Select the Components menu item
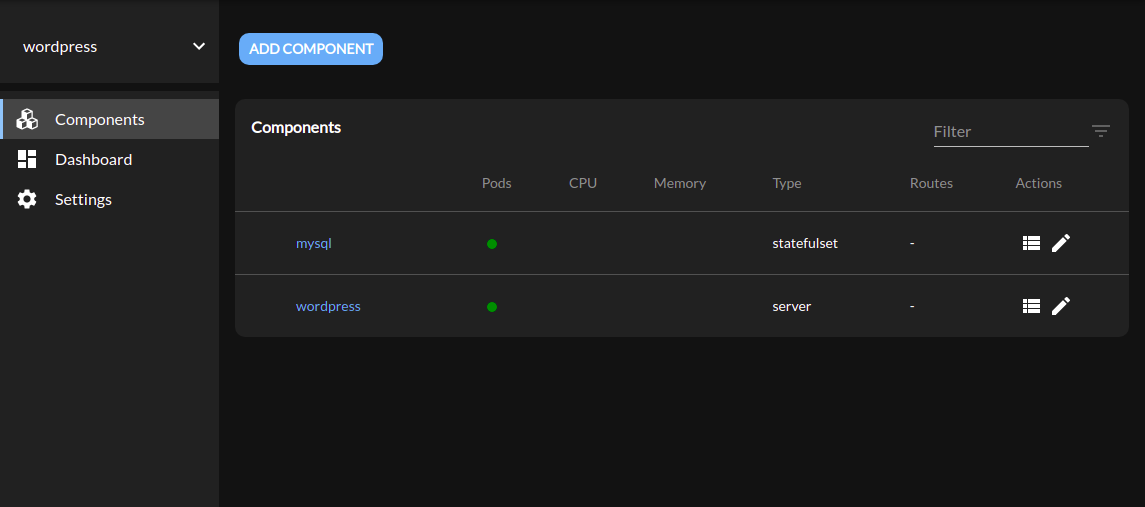This screenshot has width=1145, height=507. [x=100, y=119]
